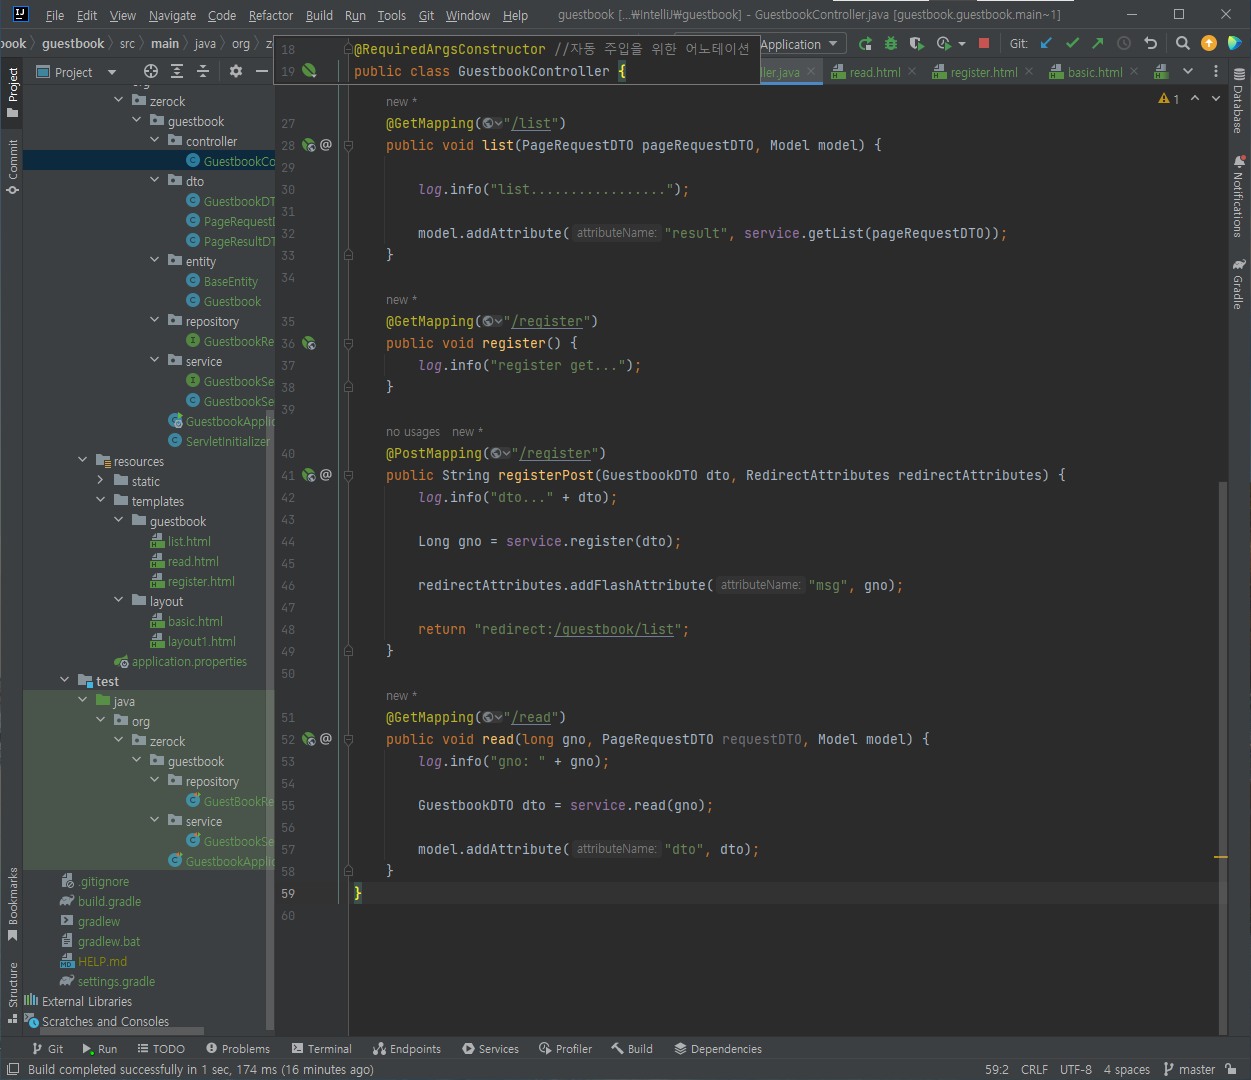
Task: Update project with the blue Git arrow
Action: coord(1047,43)
